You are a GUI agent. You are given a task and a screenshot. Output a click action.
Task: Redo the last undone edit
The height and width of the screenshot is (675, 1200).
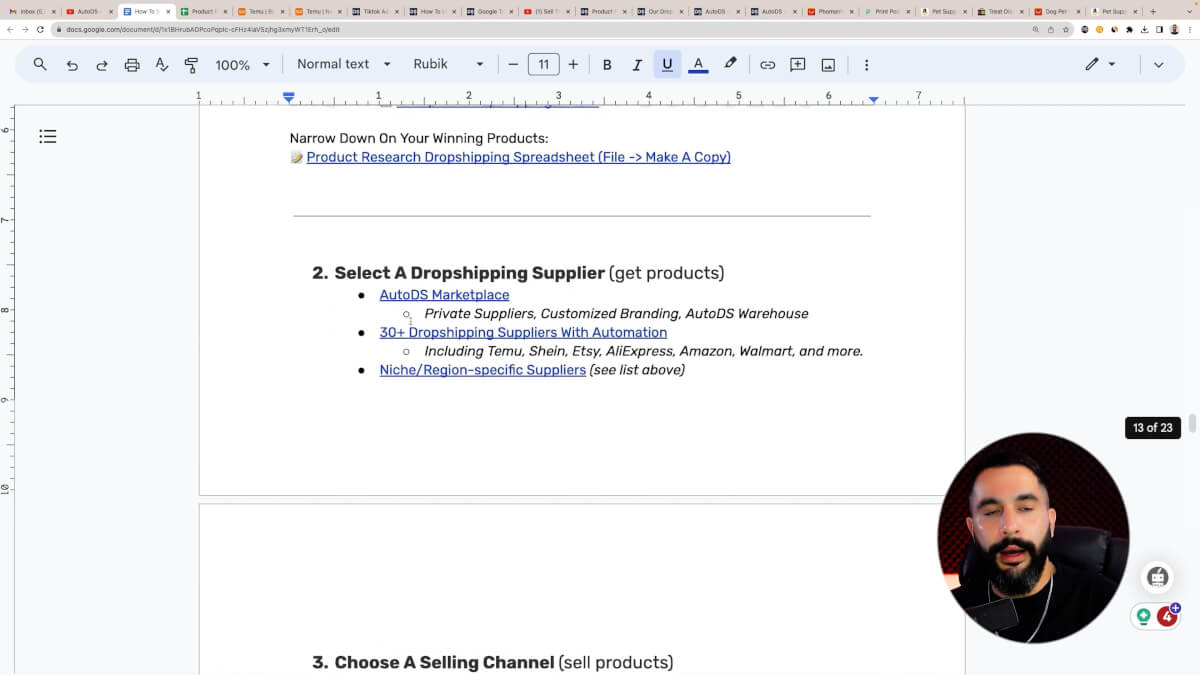click(102, 64)
